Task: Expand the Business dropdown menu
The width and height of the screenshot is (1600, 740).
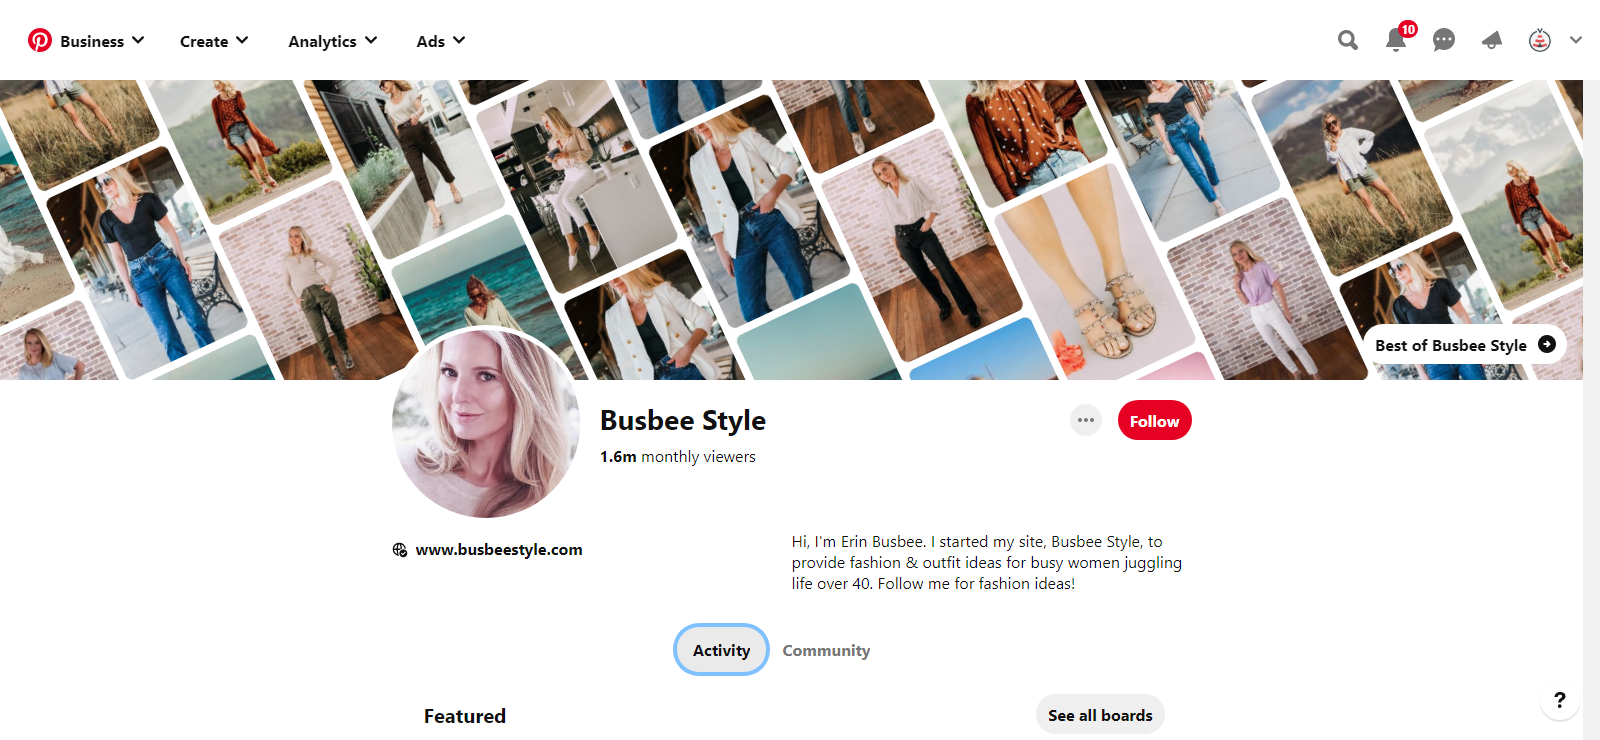Action: click(x=101, y=41)
